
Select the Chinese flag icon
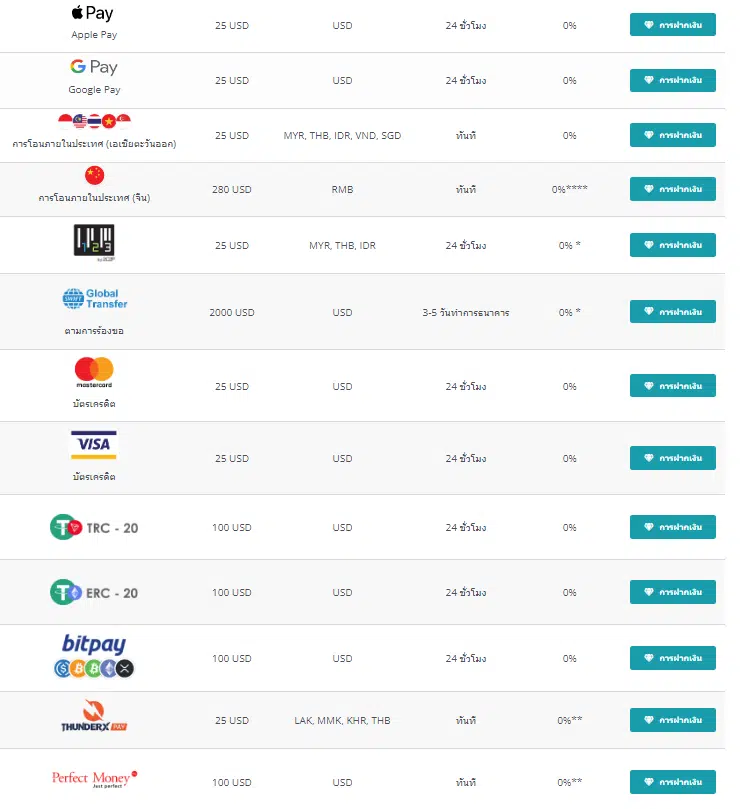pos(94,175)
